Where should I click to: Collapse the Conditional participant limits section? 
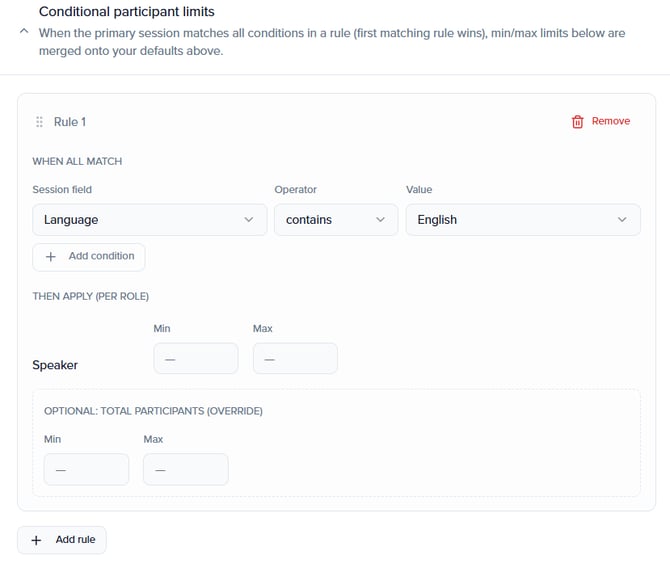pos(23,32)
